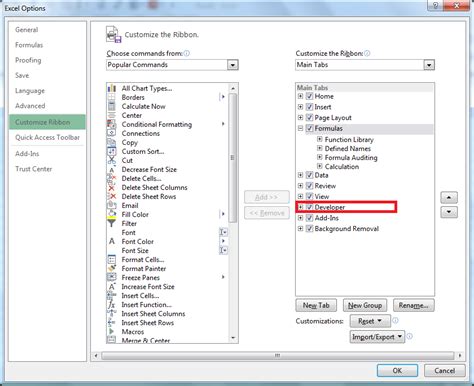Switch to the Proofing options page
This screenshot has height=386, width=474.
point(28,60)
